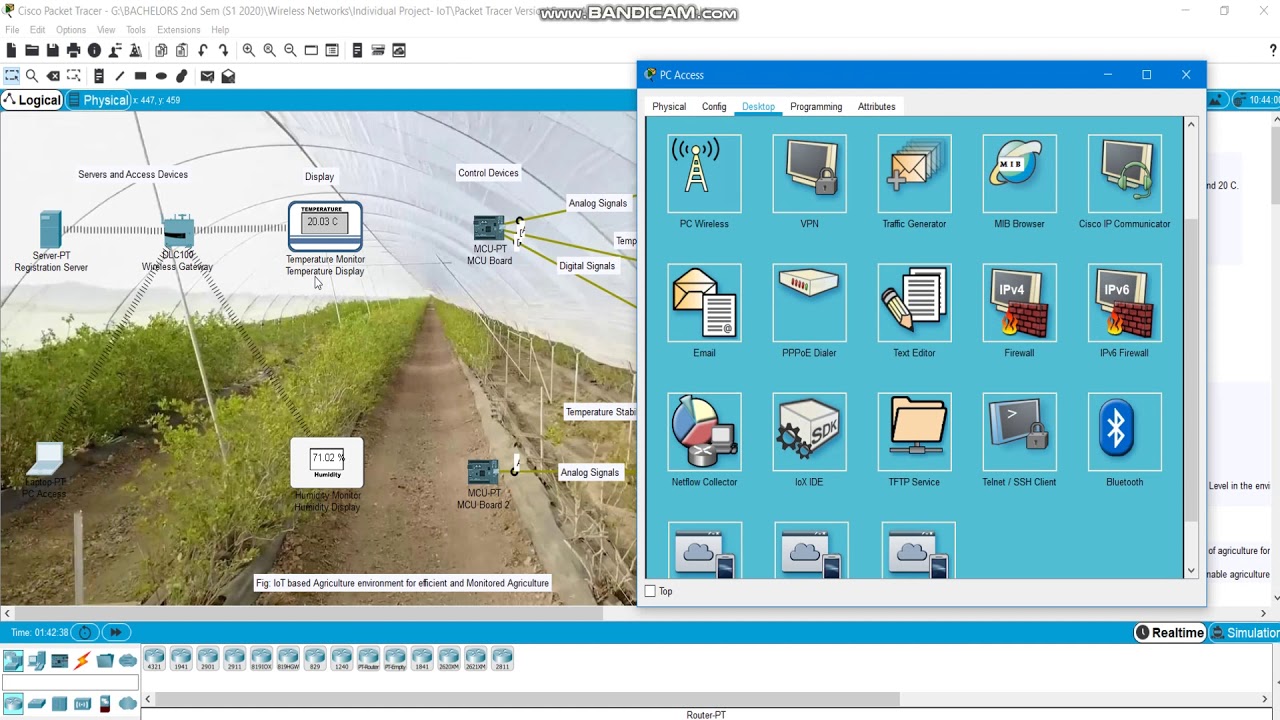Click the PC Access laptop in workspace
The width and height of the screenshot is (1280, 720).
point(46,459)
